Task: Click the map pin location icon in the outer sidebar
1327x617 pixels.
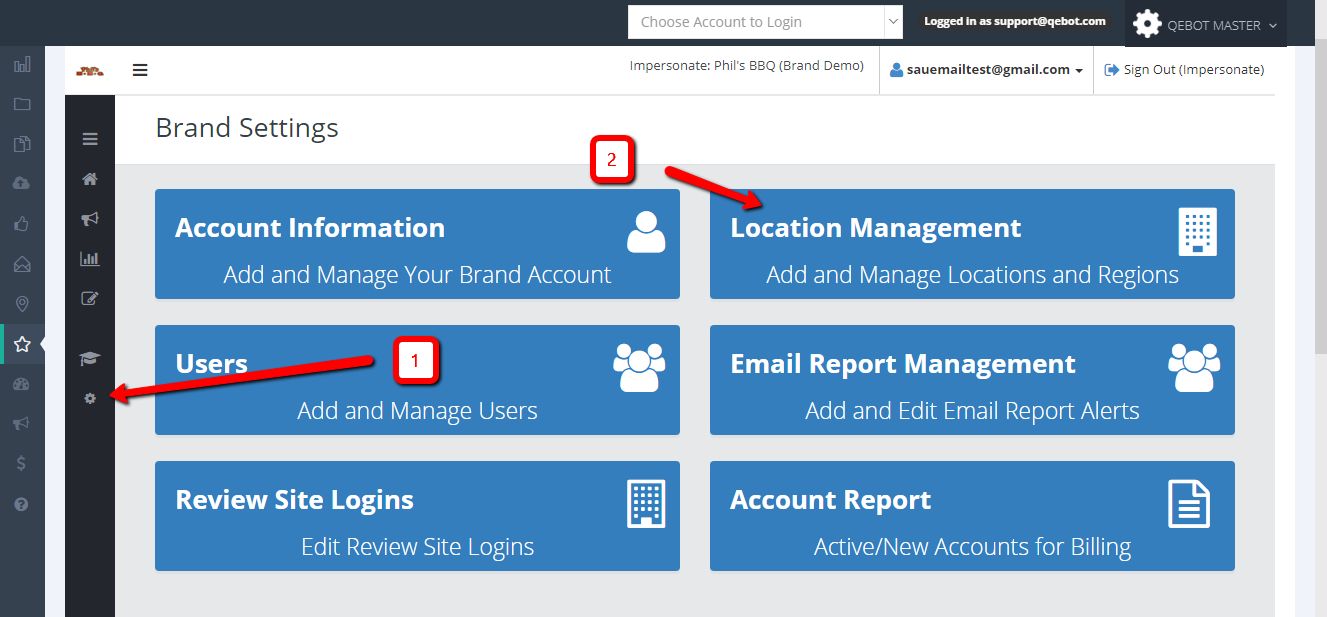Action: pos(22,304)
